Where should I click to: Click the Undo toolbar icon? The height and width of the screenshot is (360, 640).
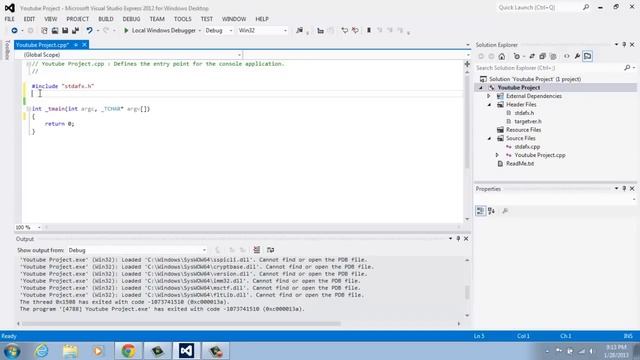point(89,31)
